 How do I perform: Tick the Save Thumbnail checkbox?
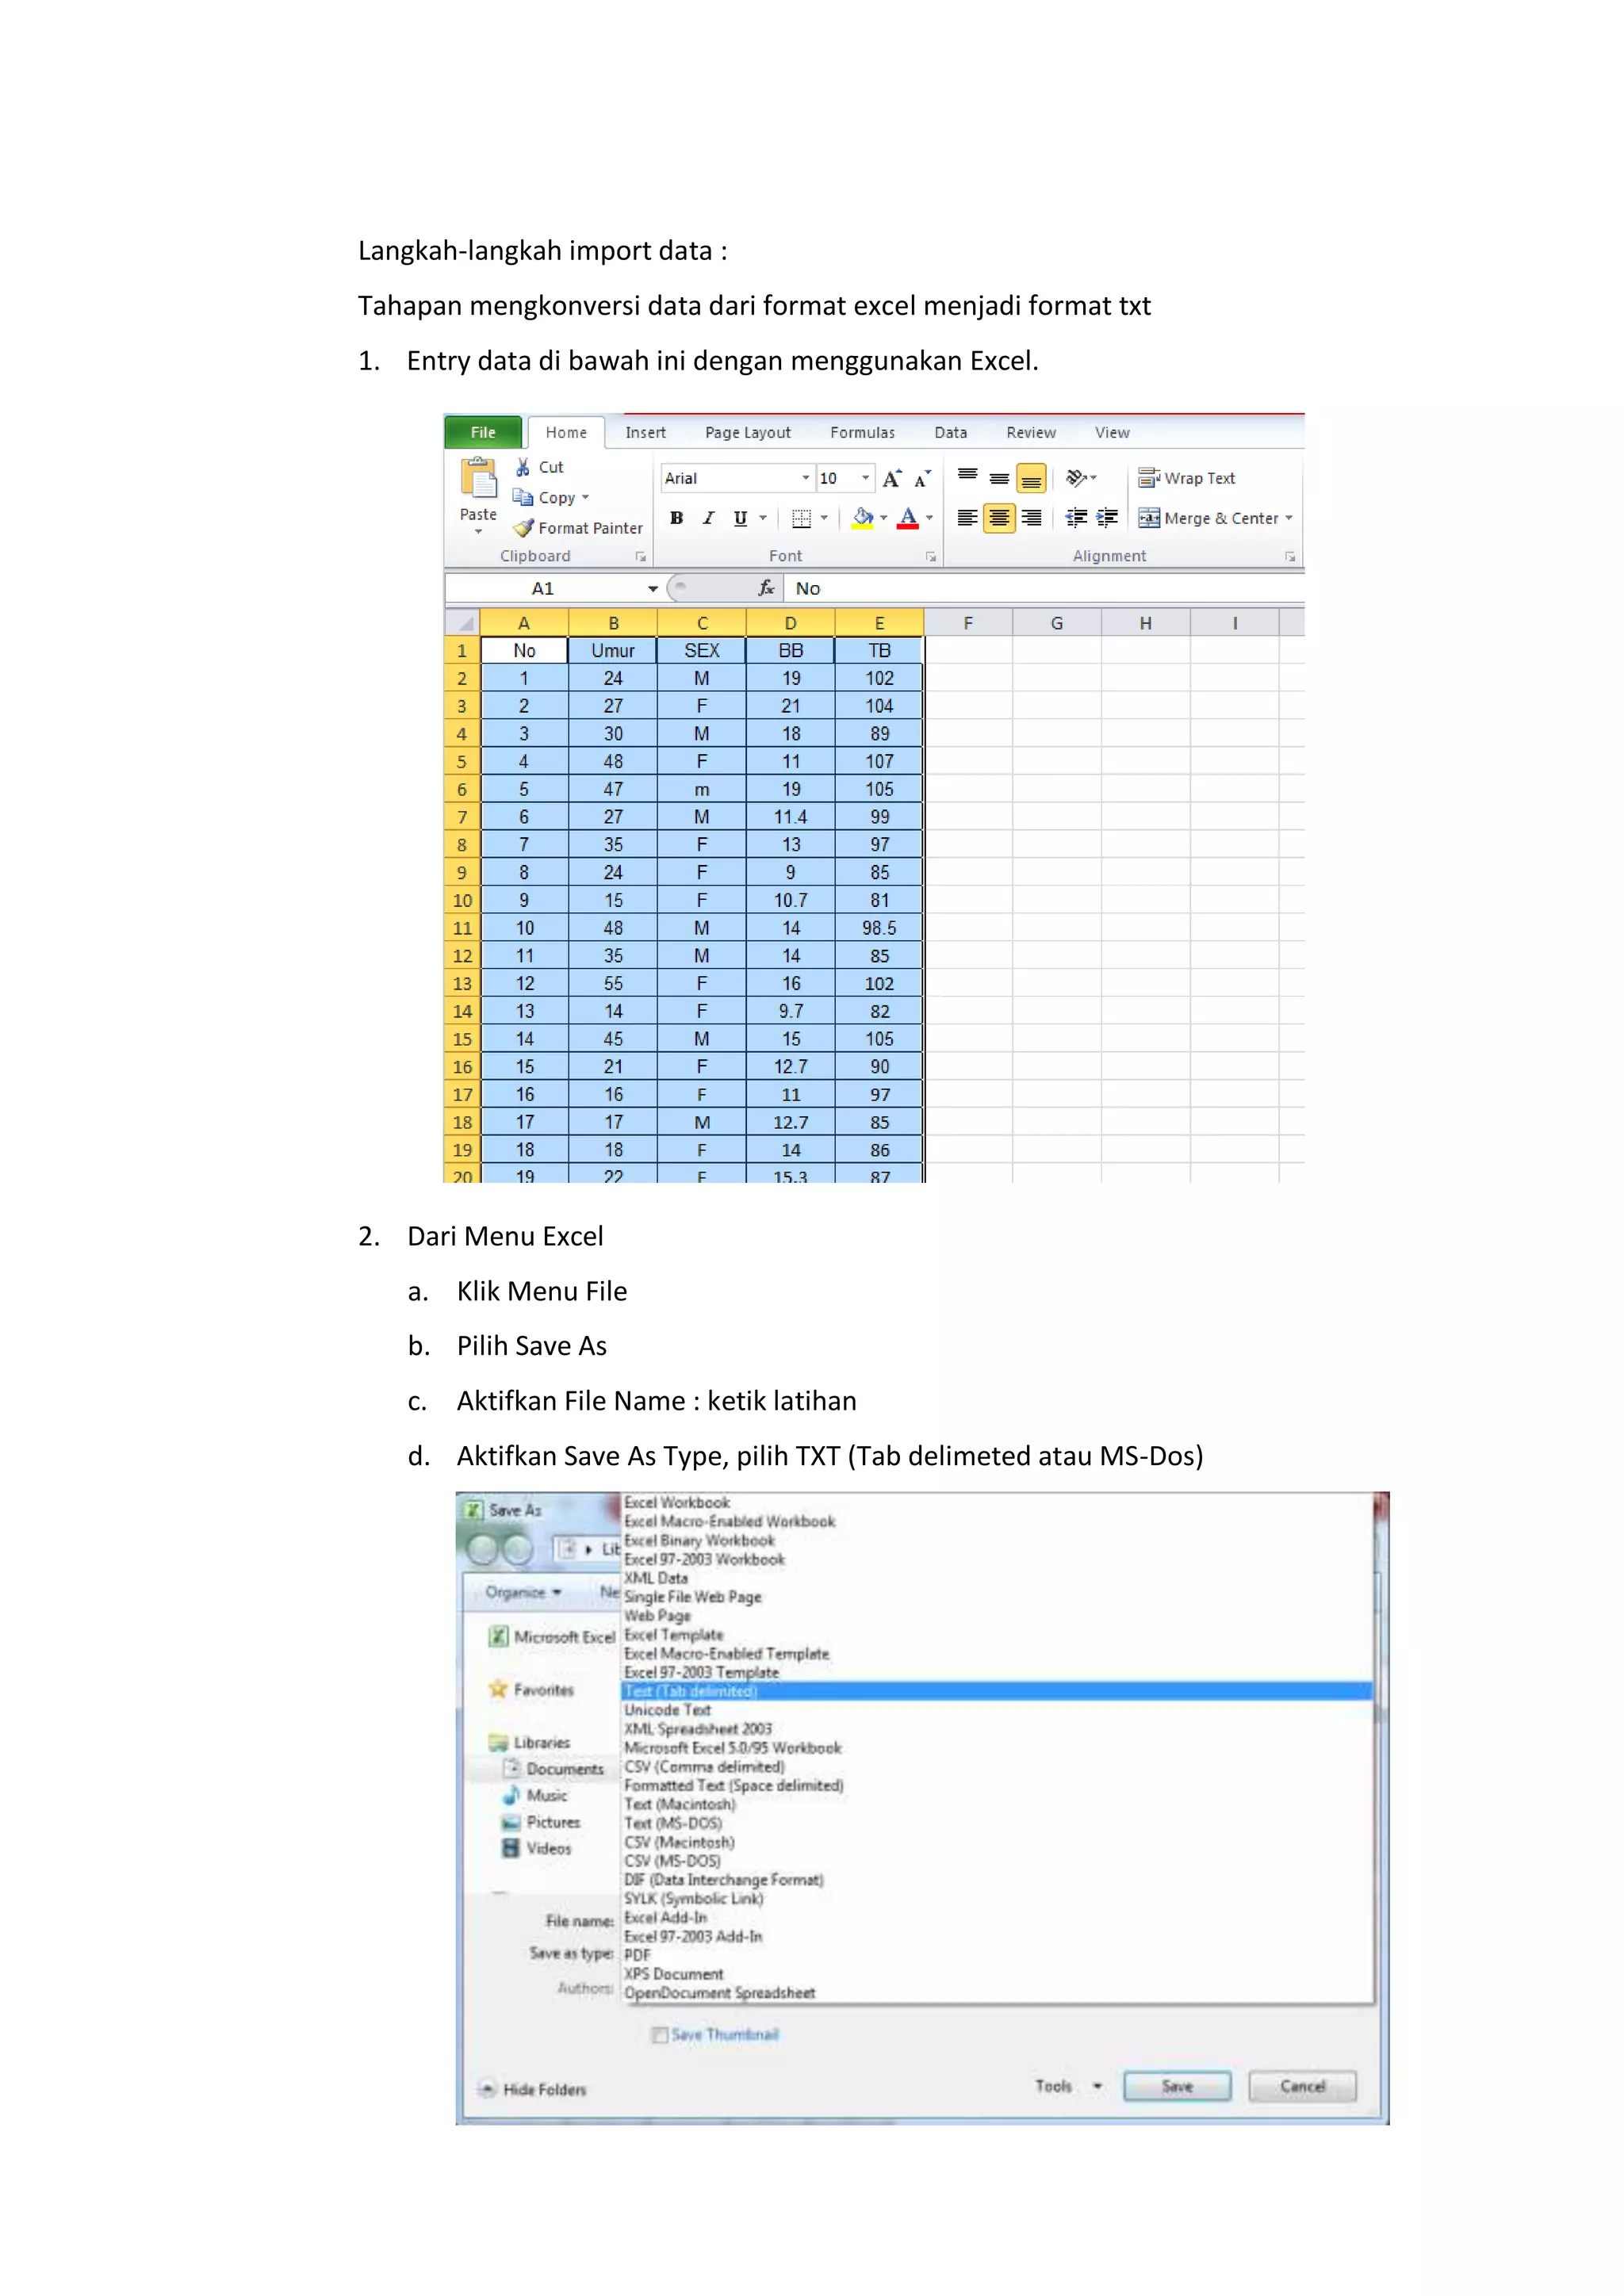660,2035
